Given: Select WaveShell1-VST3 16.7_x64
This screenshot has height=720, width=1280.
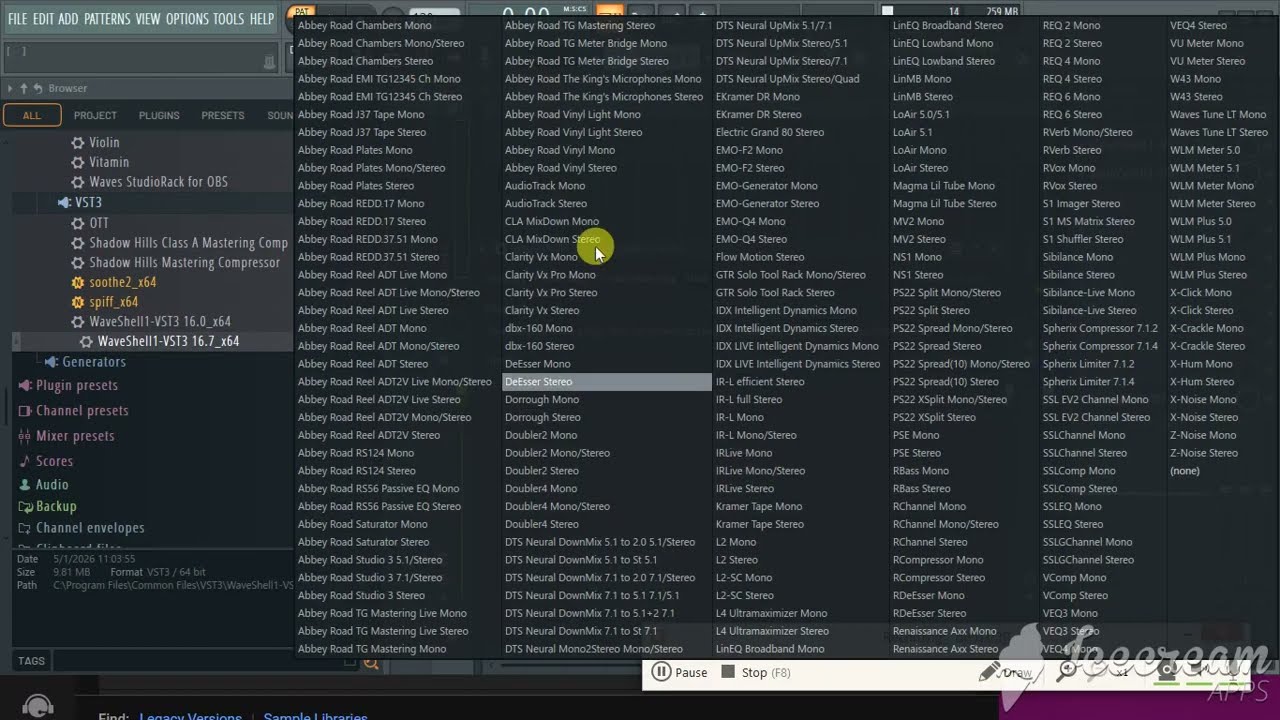Looking at the screenshot, I should coord(168,341).
